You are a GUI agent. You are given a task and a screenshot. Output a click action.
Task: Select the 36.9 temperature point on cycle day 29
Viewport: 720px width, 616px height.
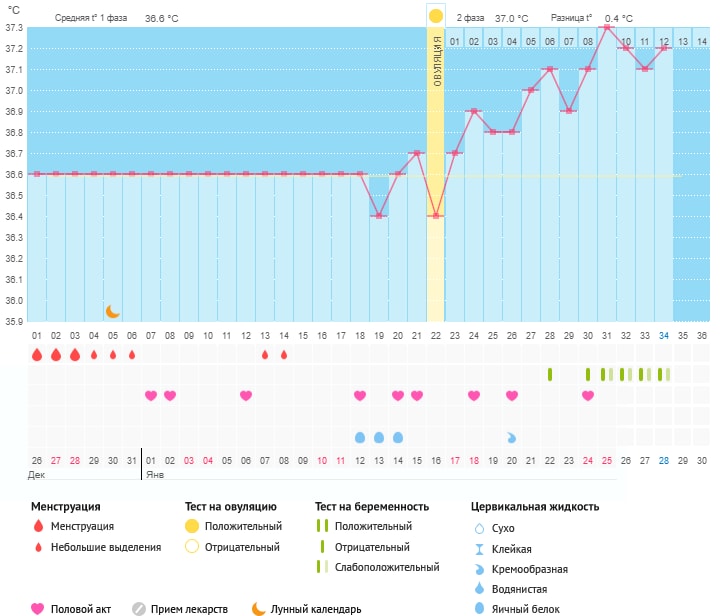coord(568,111)
